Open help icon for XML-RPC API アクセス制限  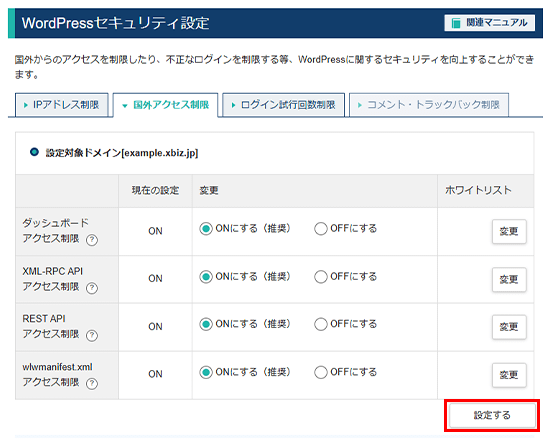click(92, 288)
